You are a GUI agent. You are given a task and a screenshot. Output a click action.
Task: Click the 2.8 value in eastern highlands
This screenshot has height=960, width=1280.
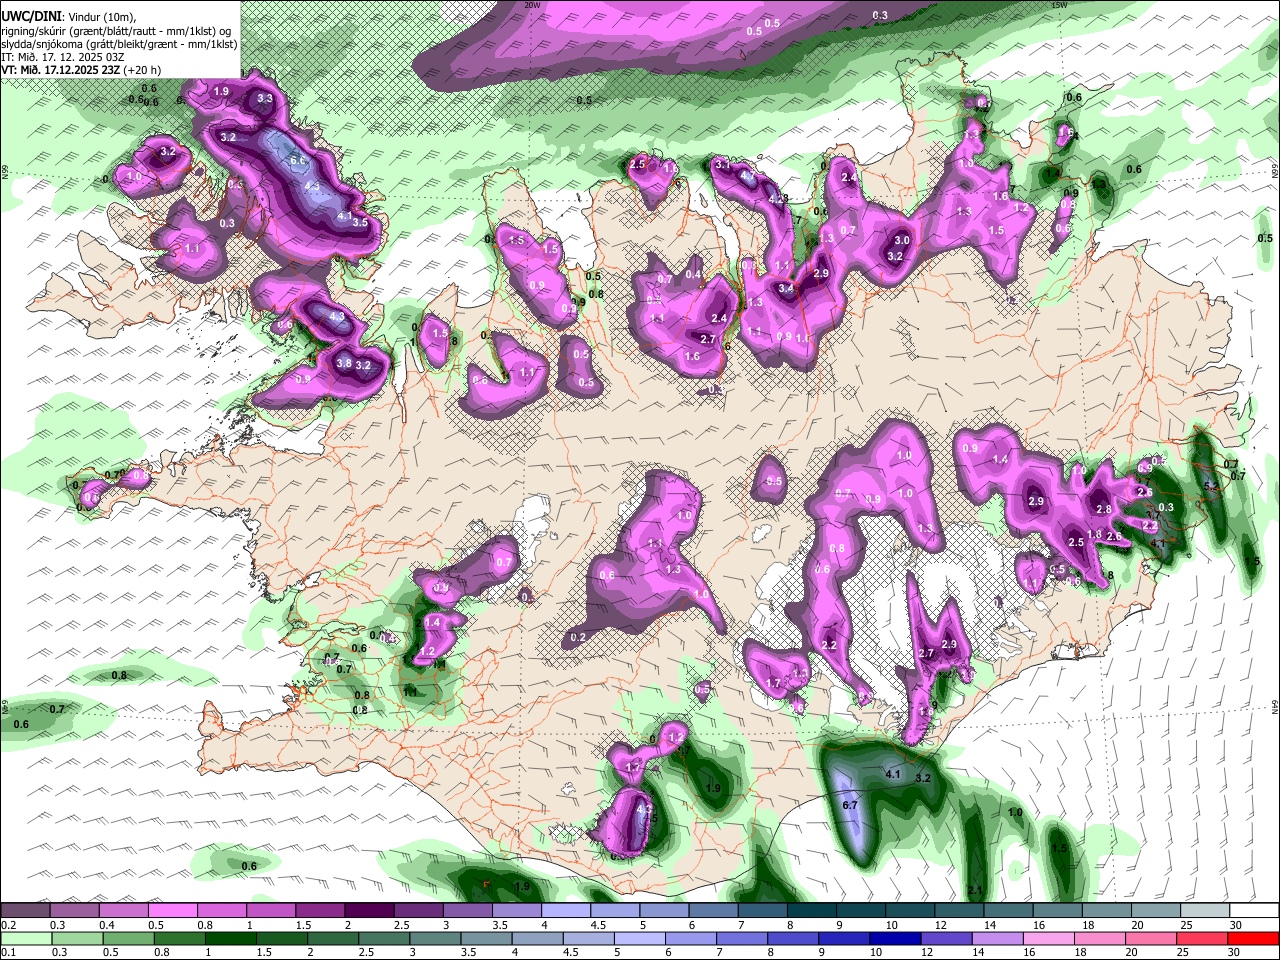click(x=1104, y=509)
